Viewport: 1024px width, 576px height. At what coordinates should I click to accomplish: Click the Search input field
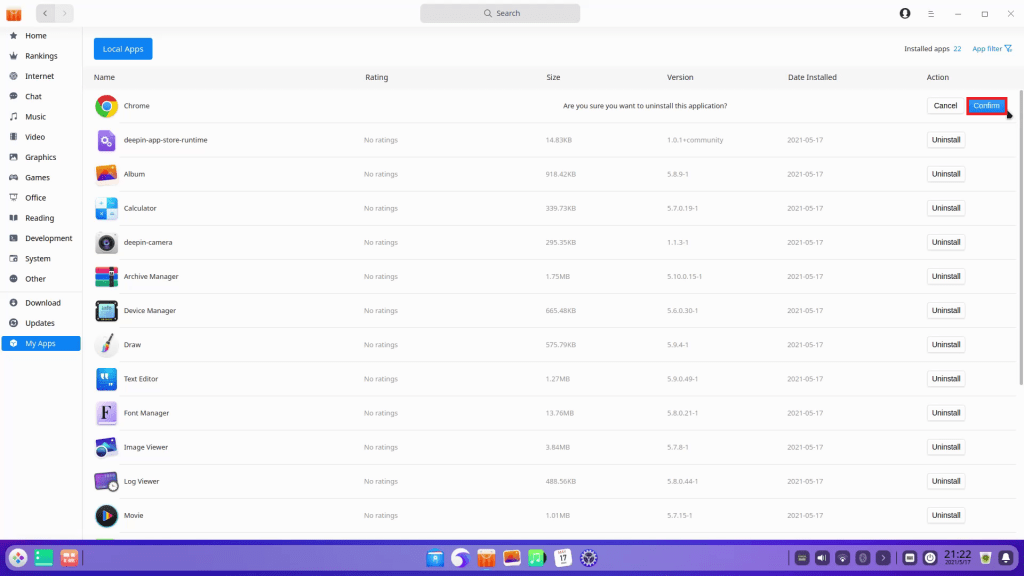(x=500, y=13)
